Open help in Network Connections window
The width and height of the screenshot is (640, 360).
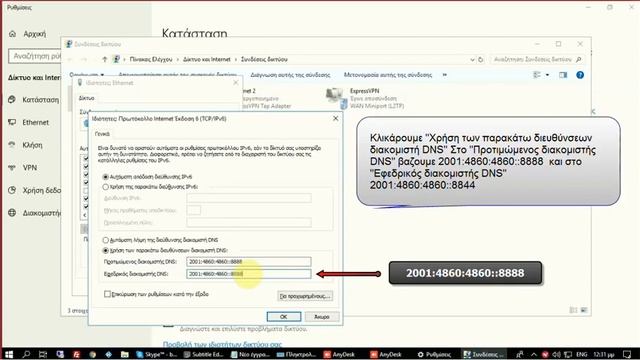point(580,75)
